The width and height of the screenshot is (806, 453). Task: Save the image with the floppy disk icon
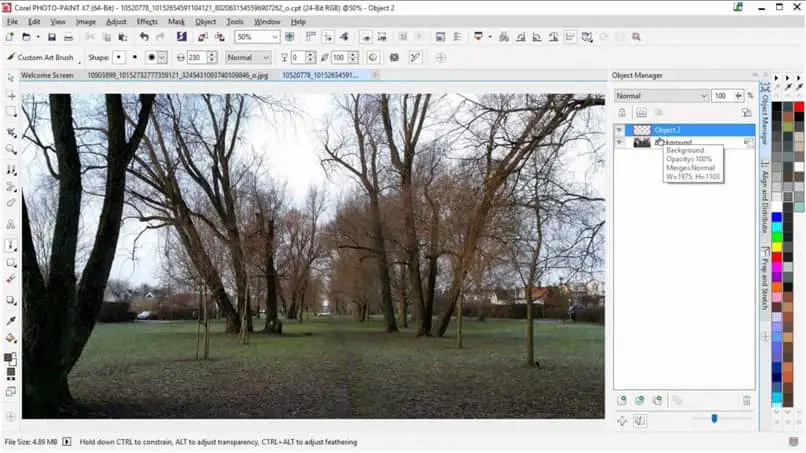click(x=52, y=37)
